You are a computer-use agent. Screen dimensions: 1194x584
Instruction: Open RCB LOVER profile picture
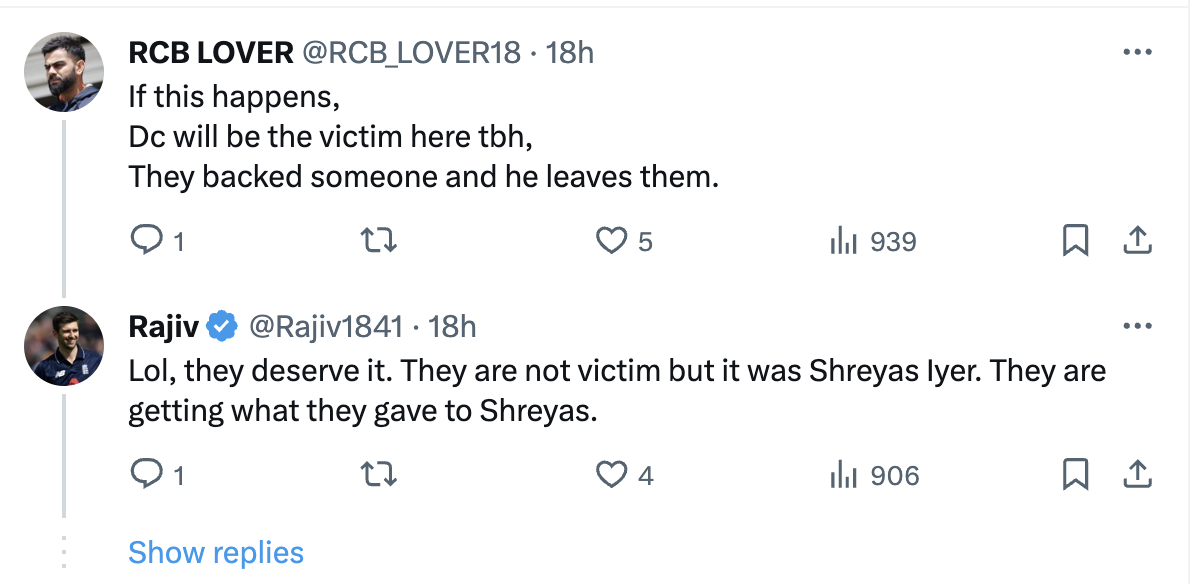coord(64,72)
